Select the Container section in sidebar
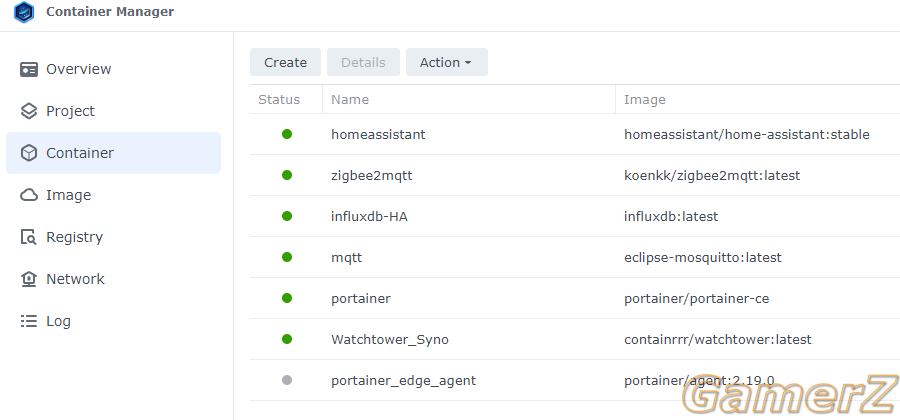The height and width of the screenshot is (420, 900). tap(113, 153)
